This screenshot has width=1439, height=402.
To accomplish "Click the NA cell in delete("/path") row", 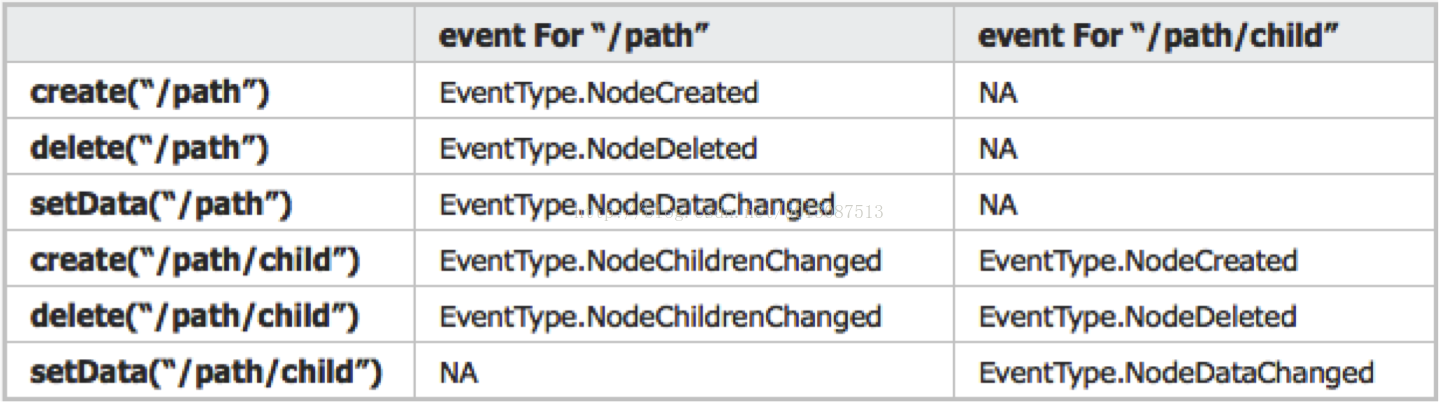I will (998, 150).
